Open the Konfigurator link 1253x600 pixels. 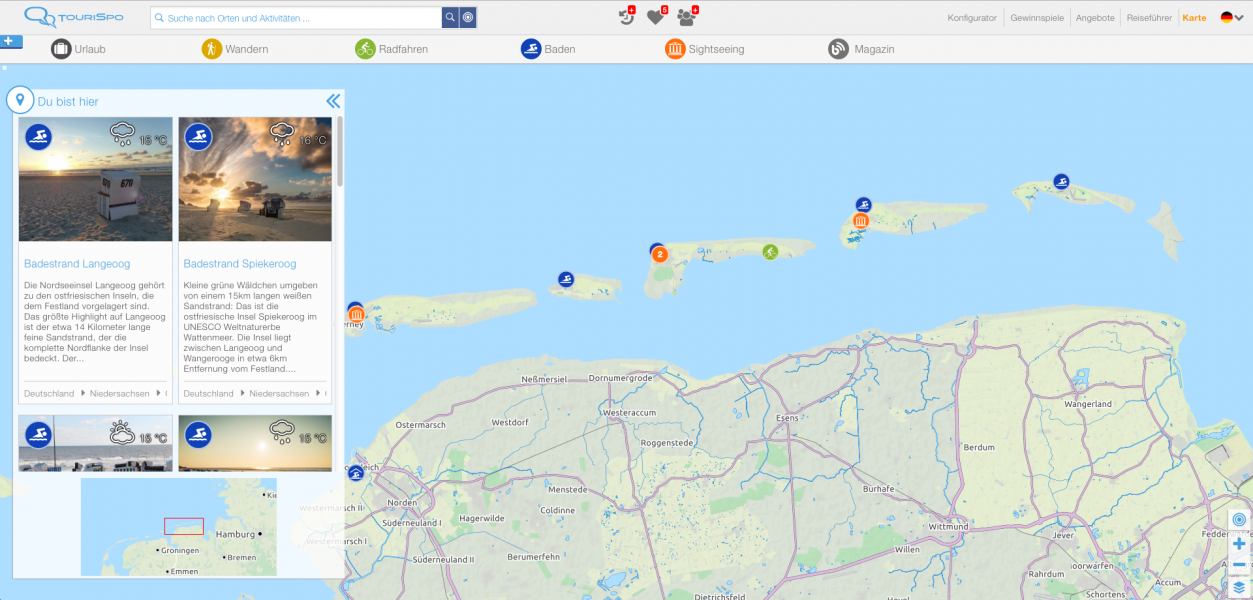point(972,18)
